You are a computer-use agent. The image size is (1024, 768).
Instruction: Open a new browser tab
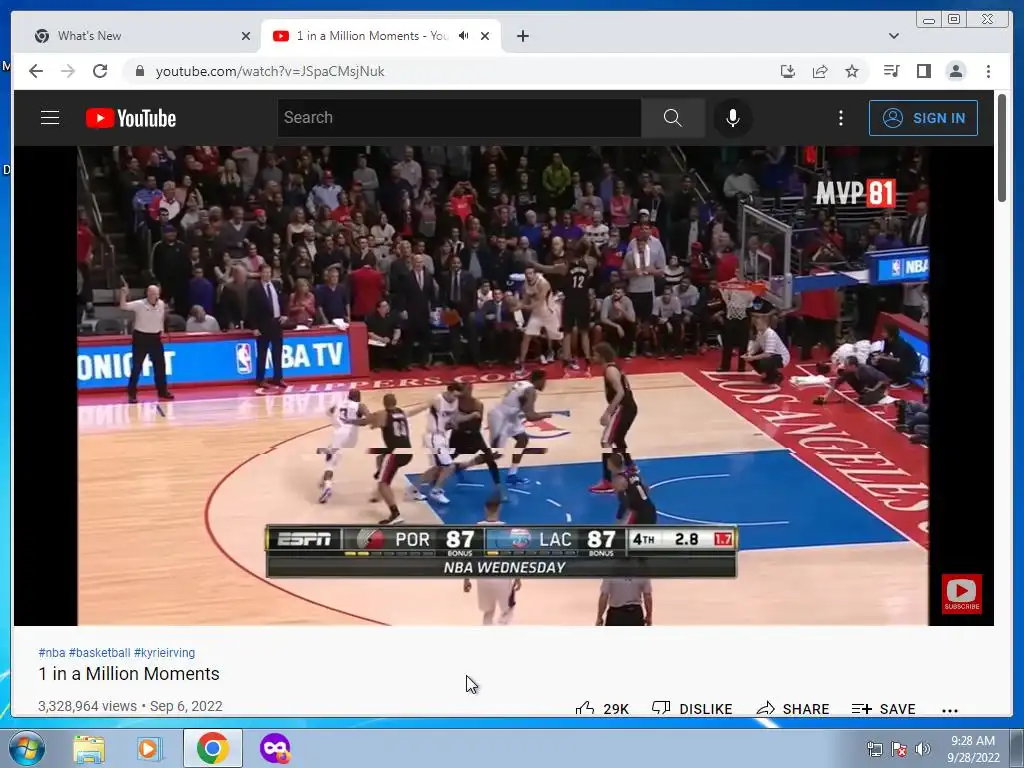[x=522, y=36]
